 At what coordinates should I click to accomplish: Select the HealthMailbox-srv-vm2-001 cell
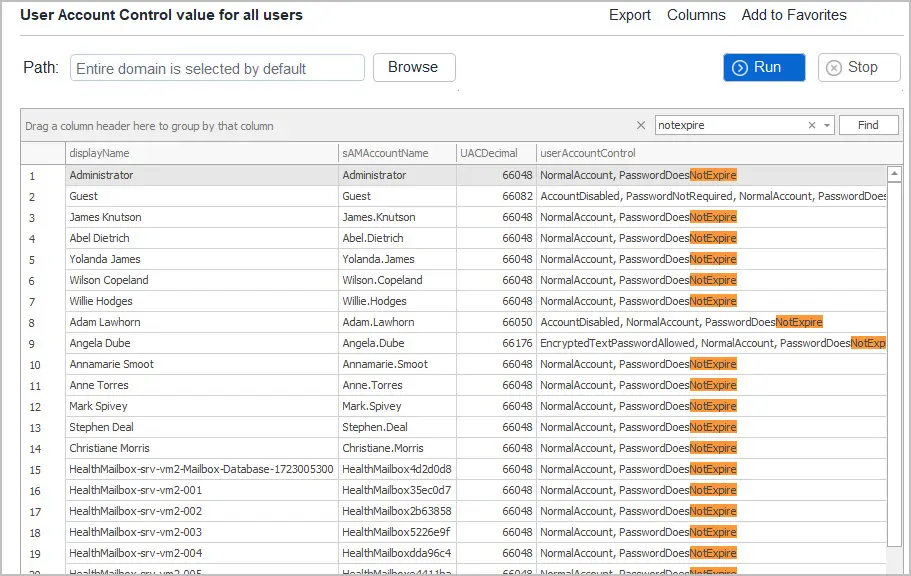point(202,490)
